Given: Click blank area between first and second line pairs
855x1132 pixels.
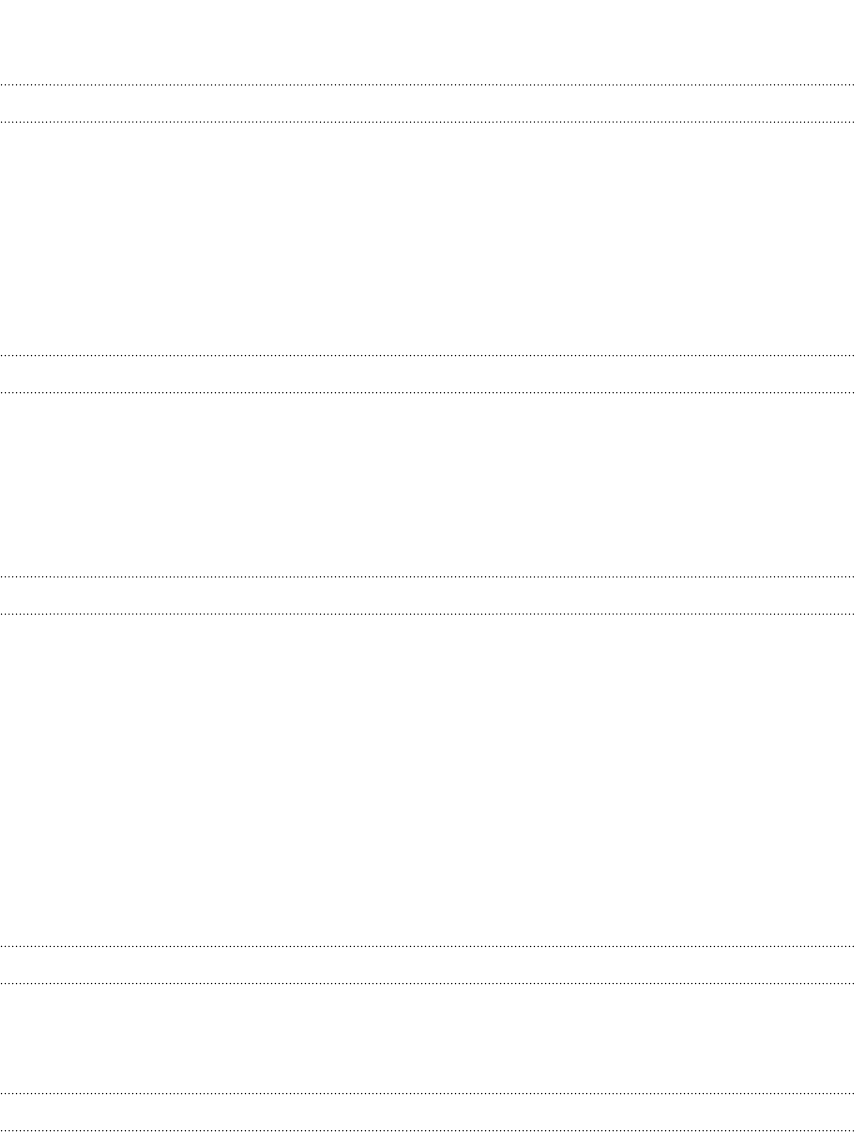Looking at the screenshot, I should 428,239.
